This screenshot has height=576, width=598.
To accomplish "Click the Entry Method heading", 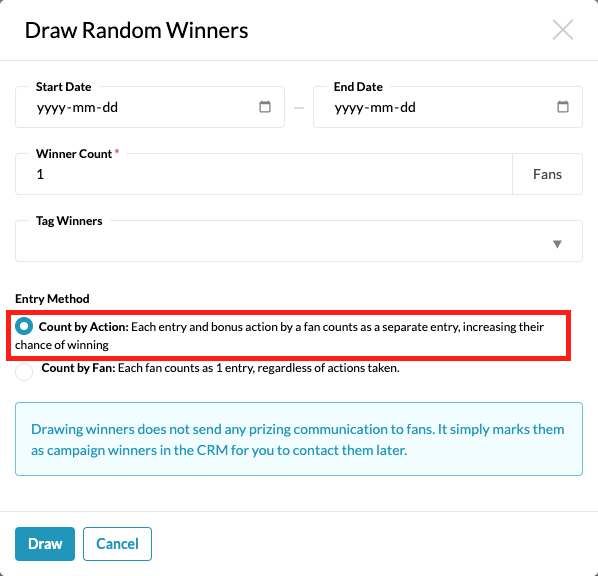I will 52,299.
